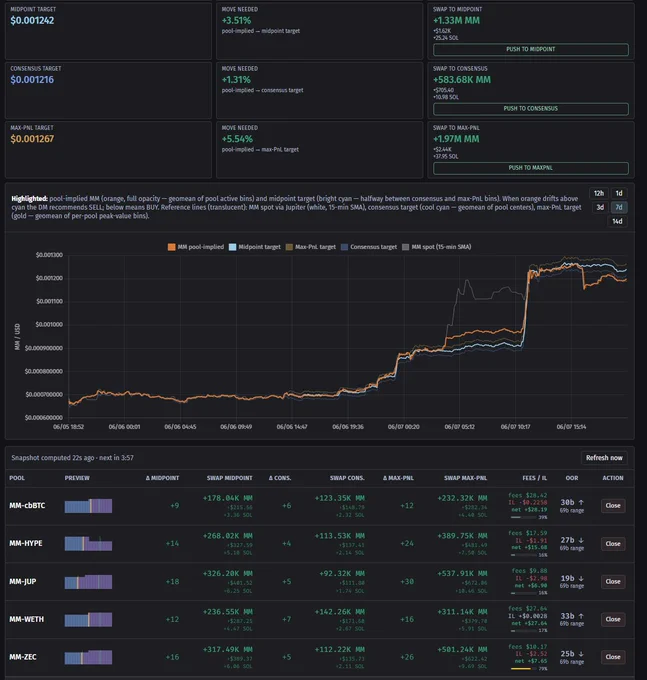Click the 30b out-of-range indicator for MM-cbBTC

(572, 503)
